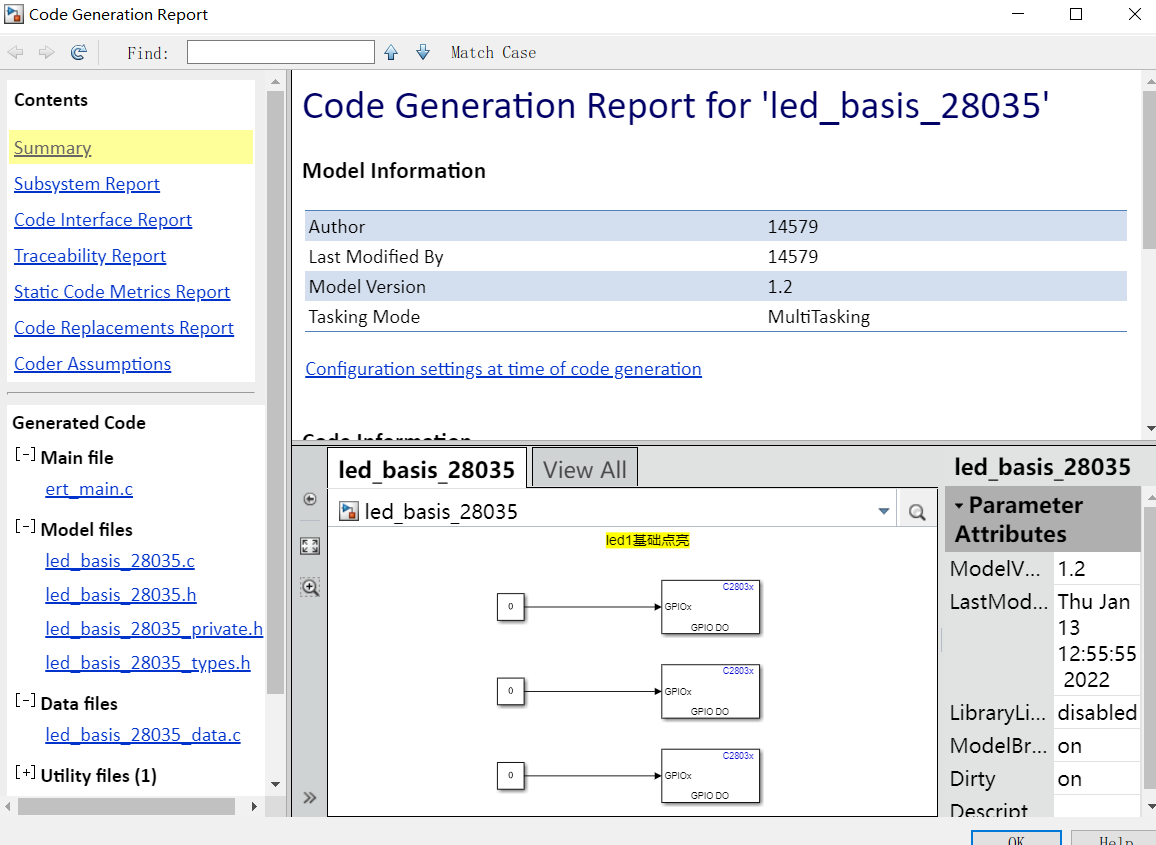Click the LibraryLi... disabled value
The width and height of the screenshot is (1156, 845).
point(1097,712)
